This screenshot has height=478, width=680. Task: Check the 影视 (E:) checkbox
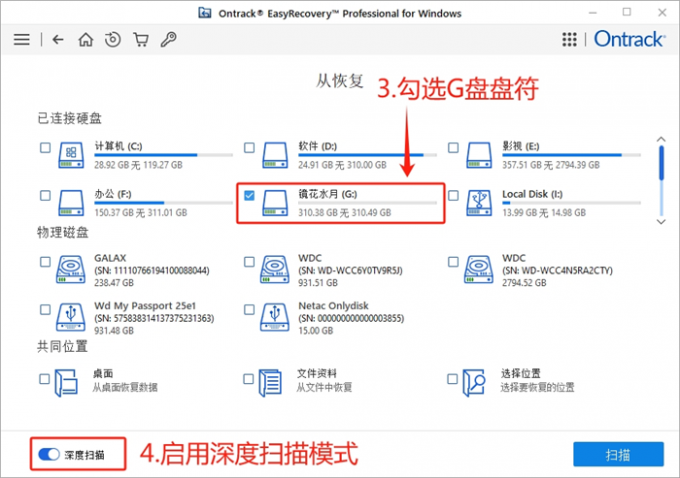(x=453, y=147)
